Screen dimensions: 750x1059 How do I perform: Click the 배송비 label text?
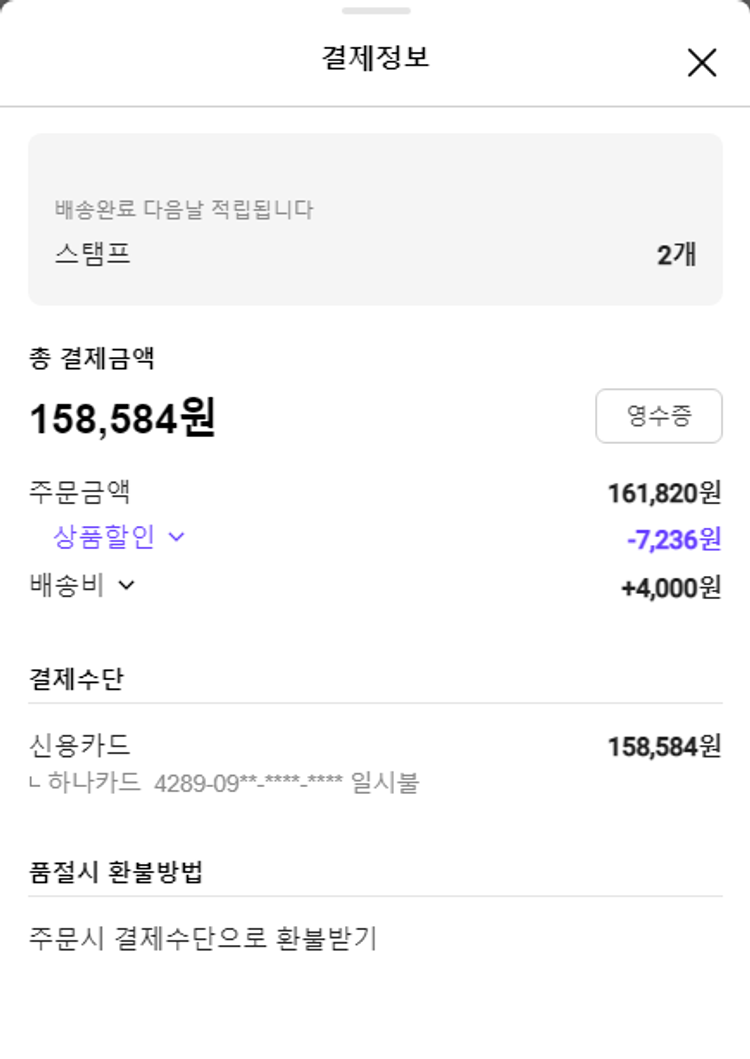(67, 585)
